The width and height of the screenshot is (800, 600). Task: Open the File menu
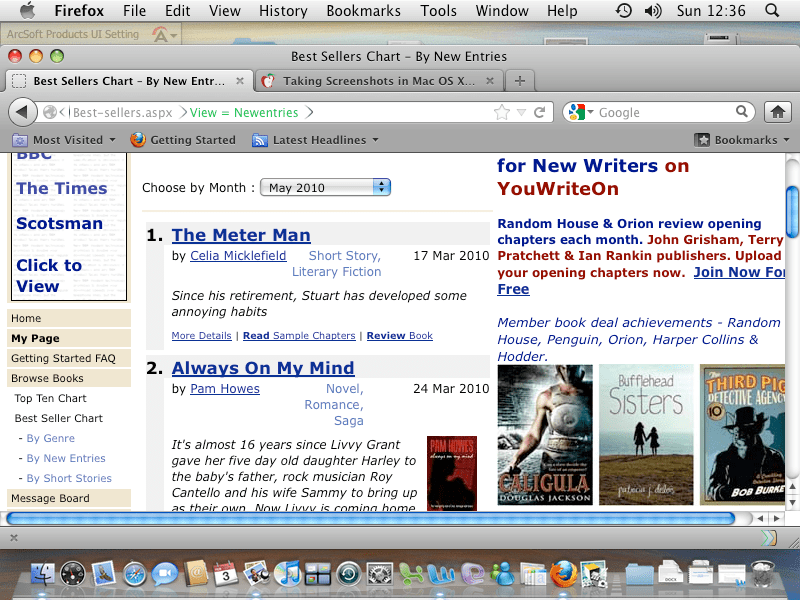(x=134, y=11)
